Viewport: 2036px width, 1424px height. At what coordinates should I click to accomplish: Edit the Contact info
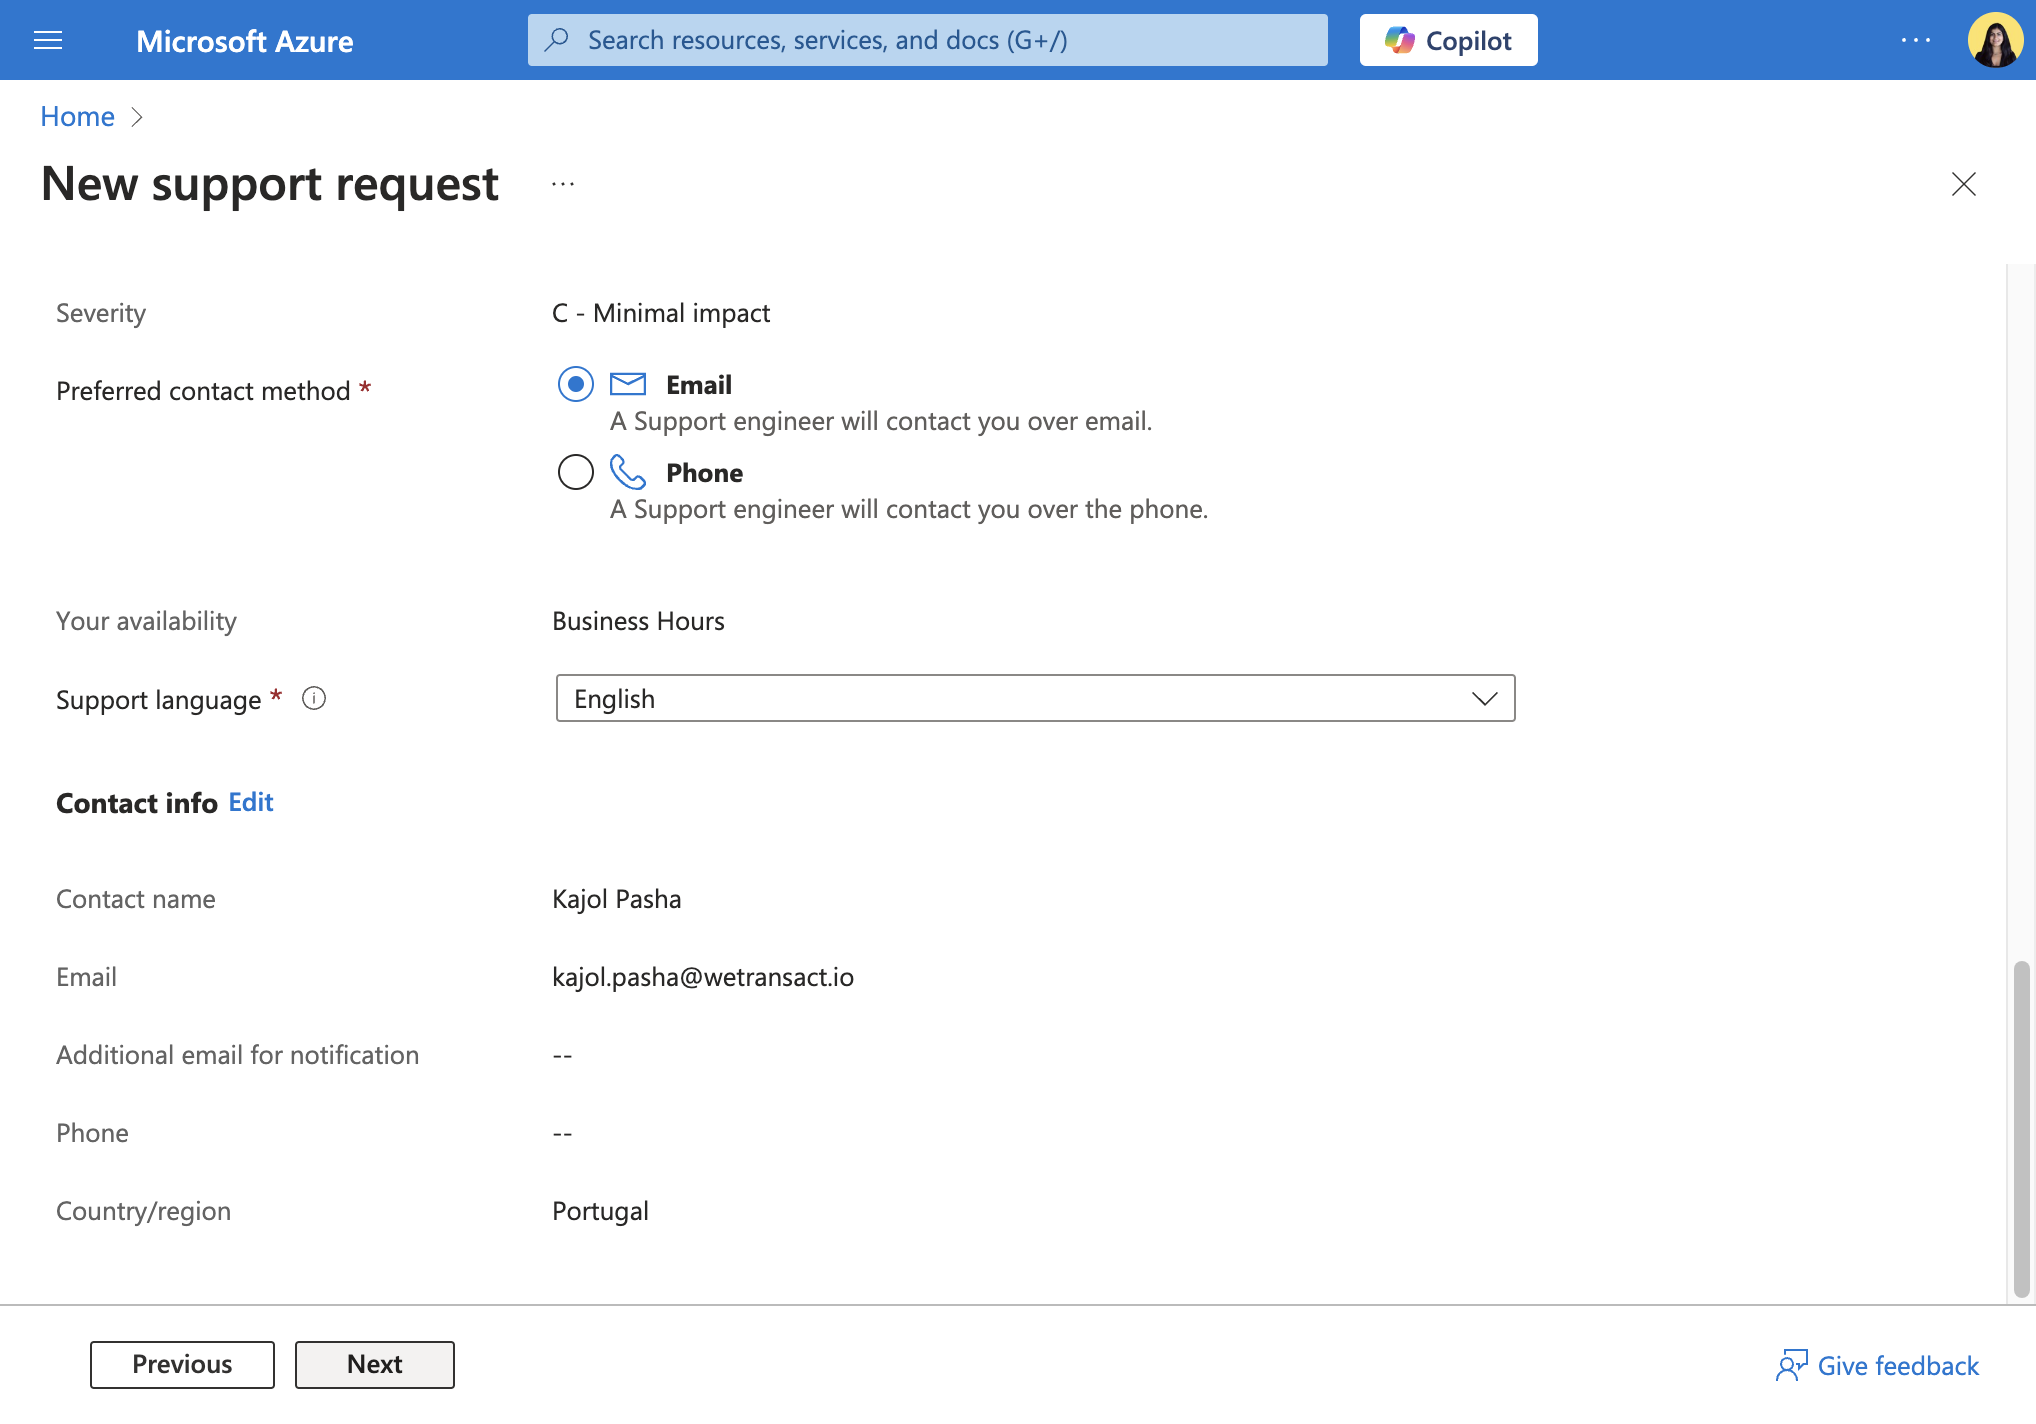point(251,802)
